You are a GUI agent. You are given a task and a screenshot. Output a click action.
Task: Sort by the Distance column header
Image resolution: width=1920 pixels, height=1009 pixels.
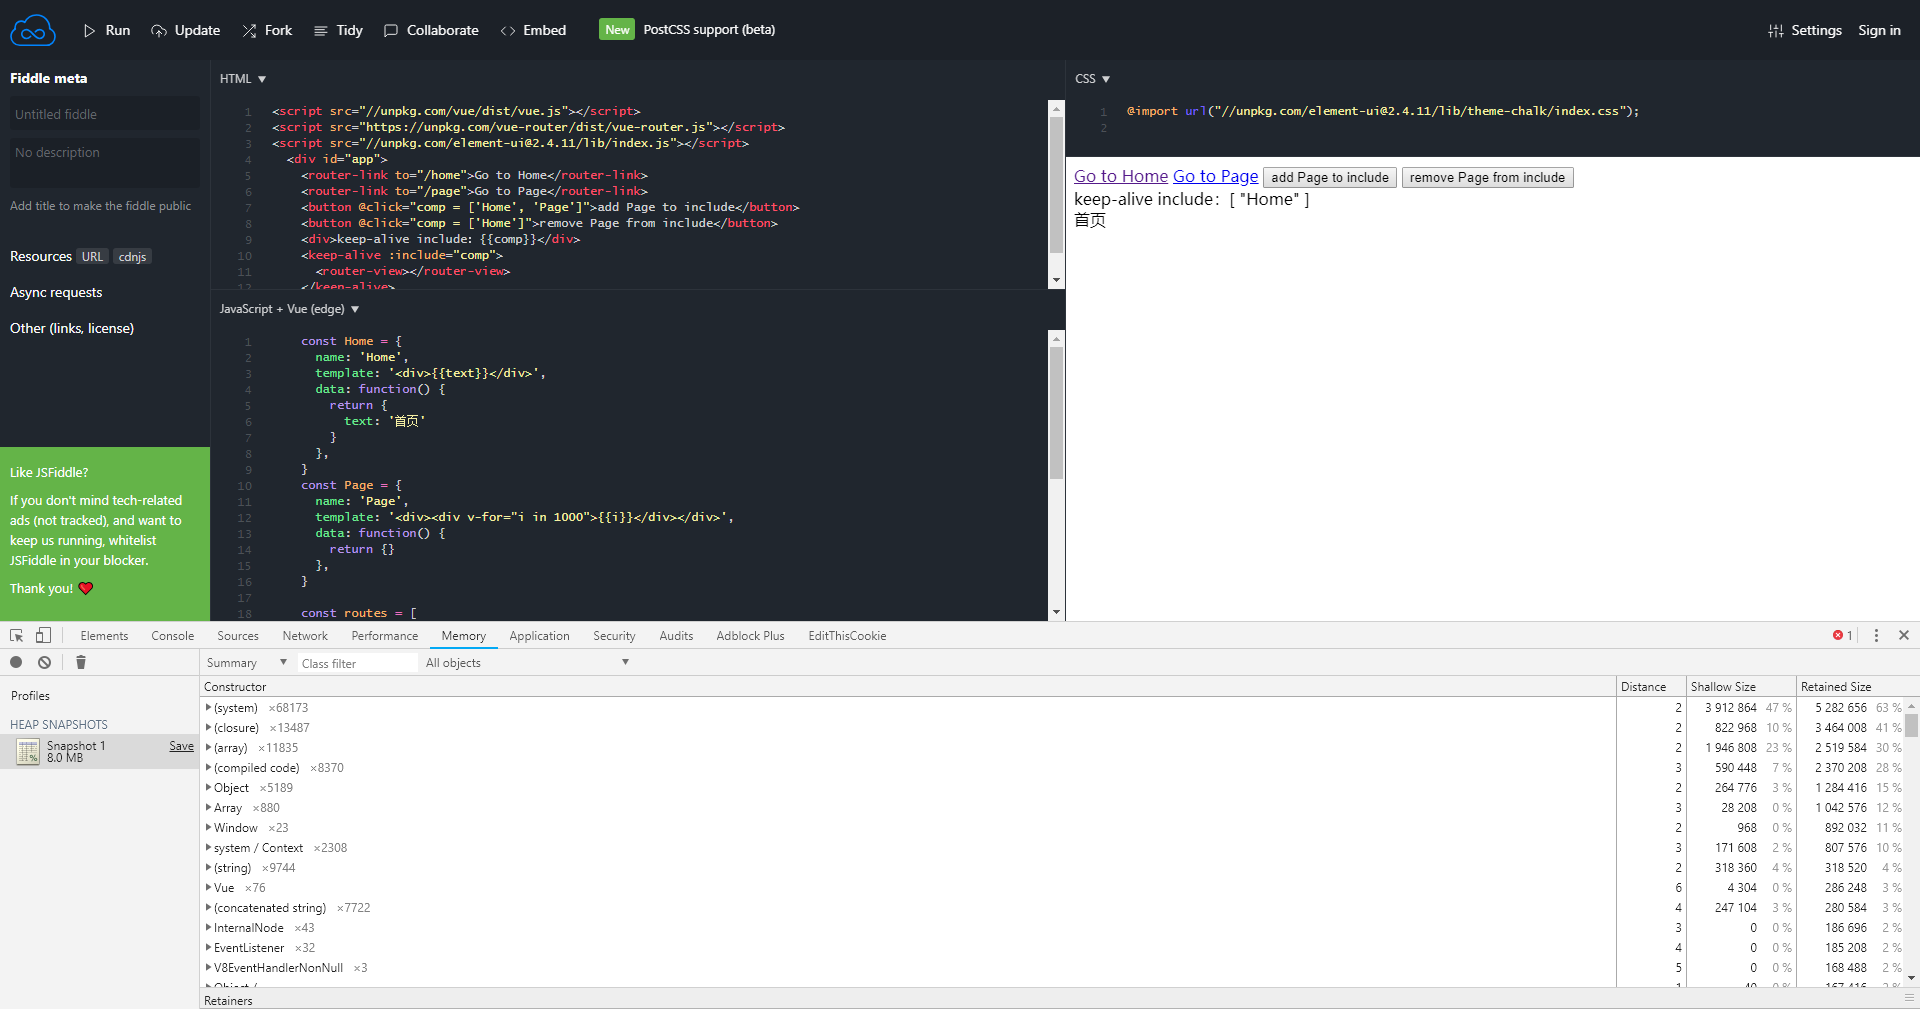click(1651, 687)
